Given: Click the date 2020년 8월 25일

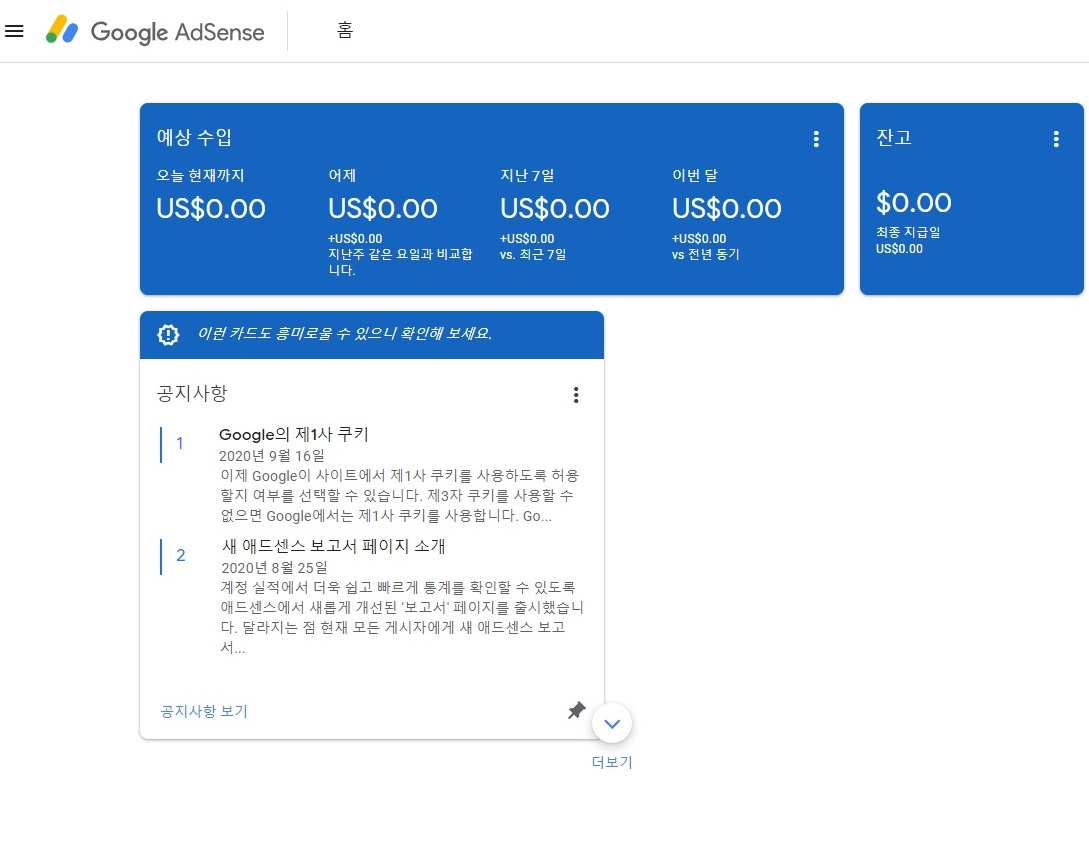Looking at the screenshot, I should pos(274,568).
